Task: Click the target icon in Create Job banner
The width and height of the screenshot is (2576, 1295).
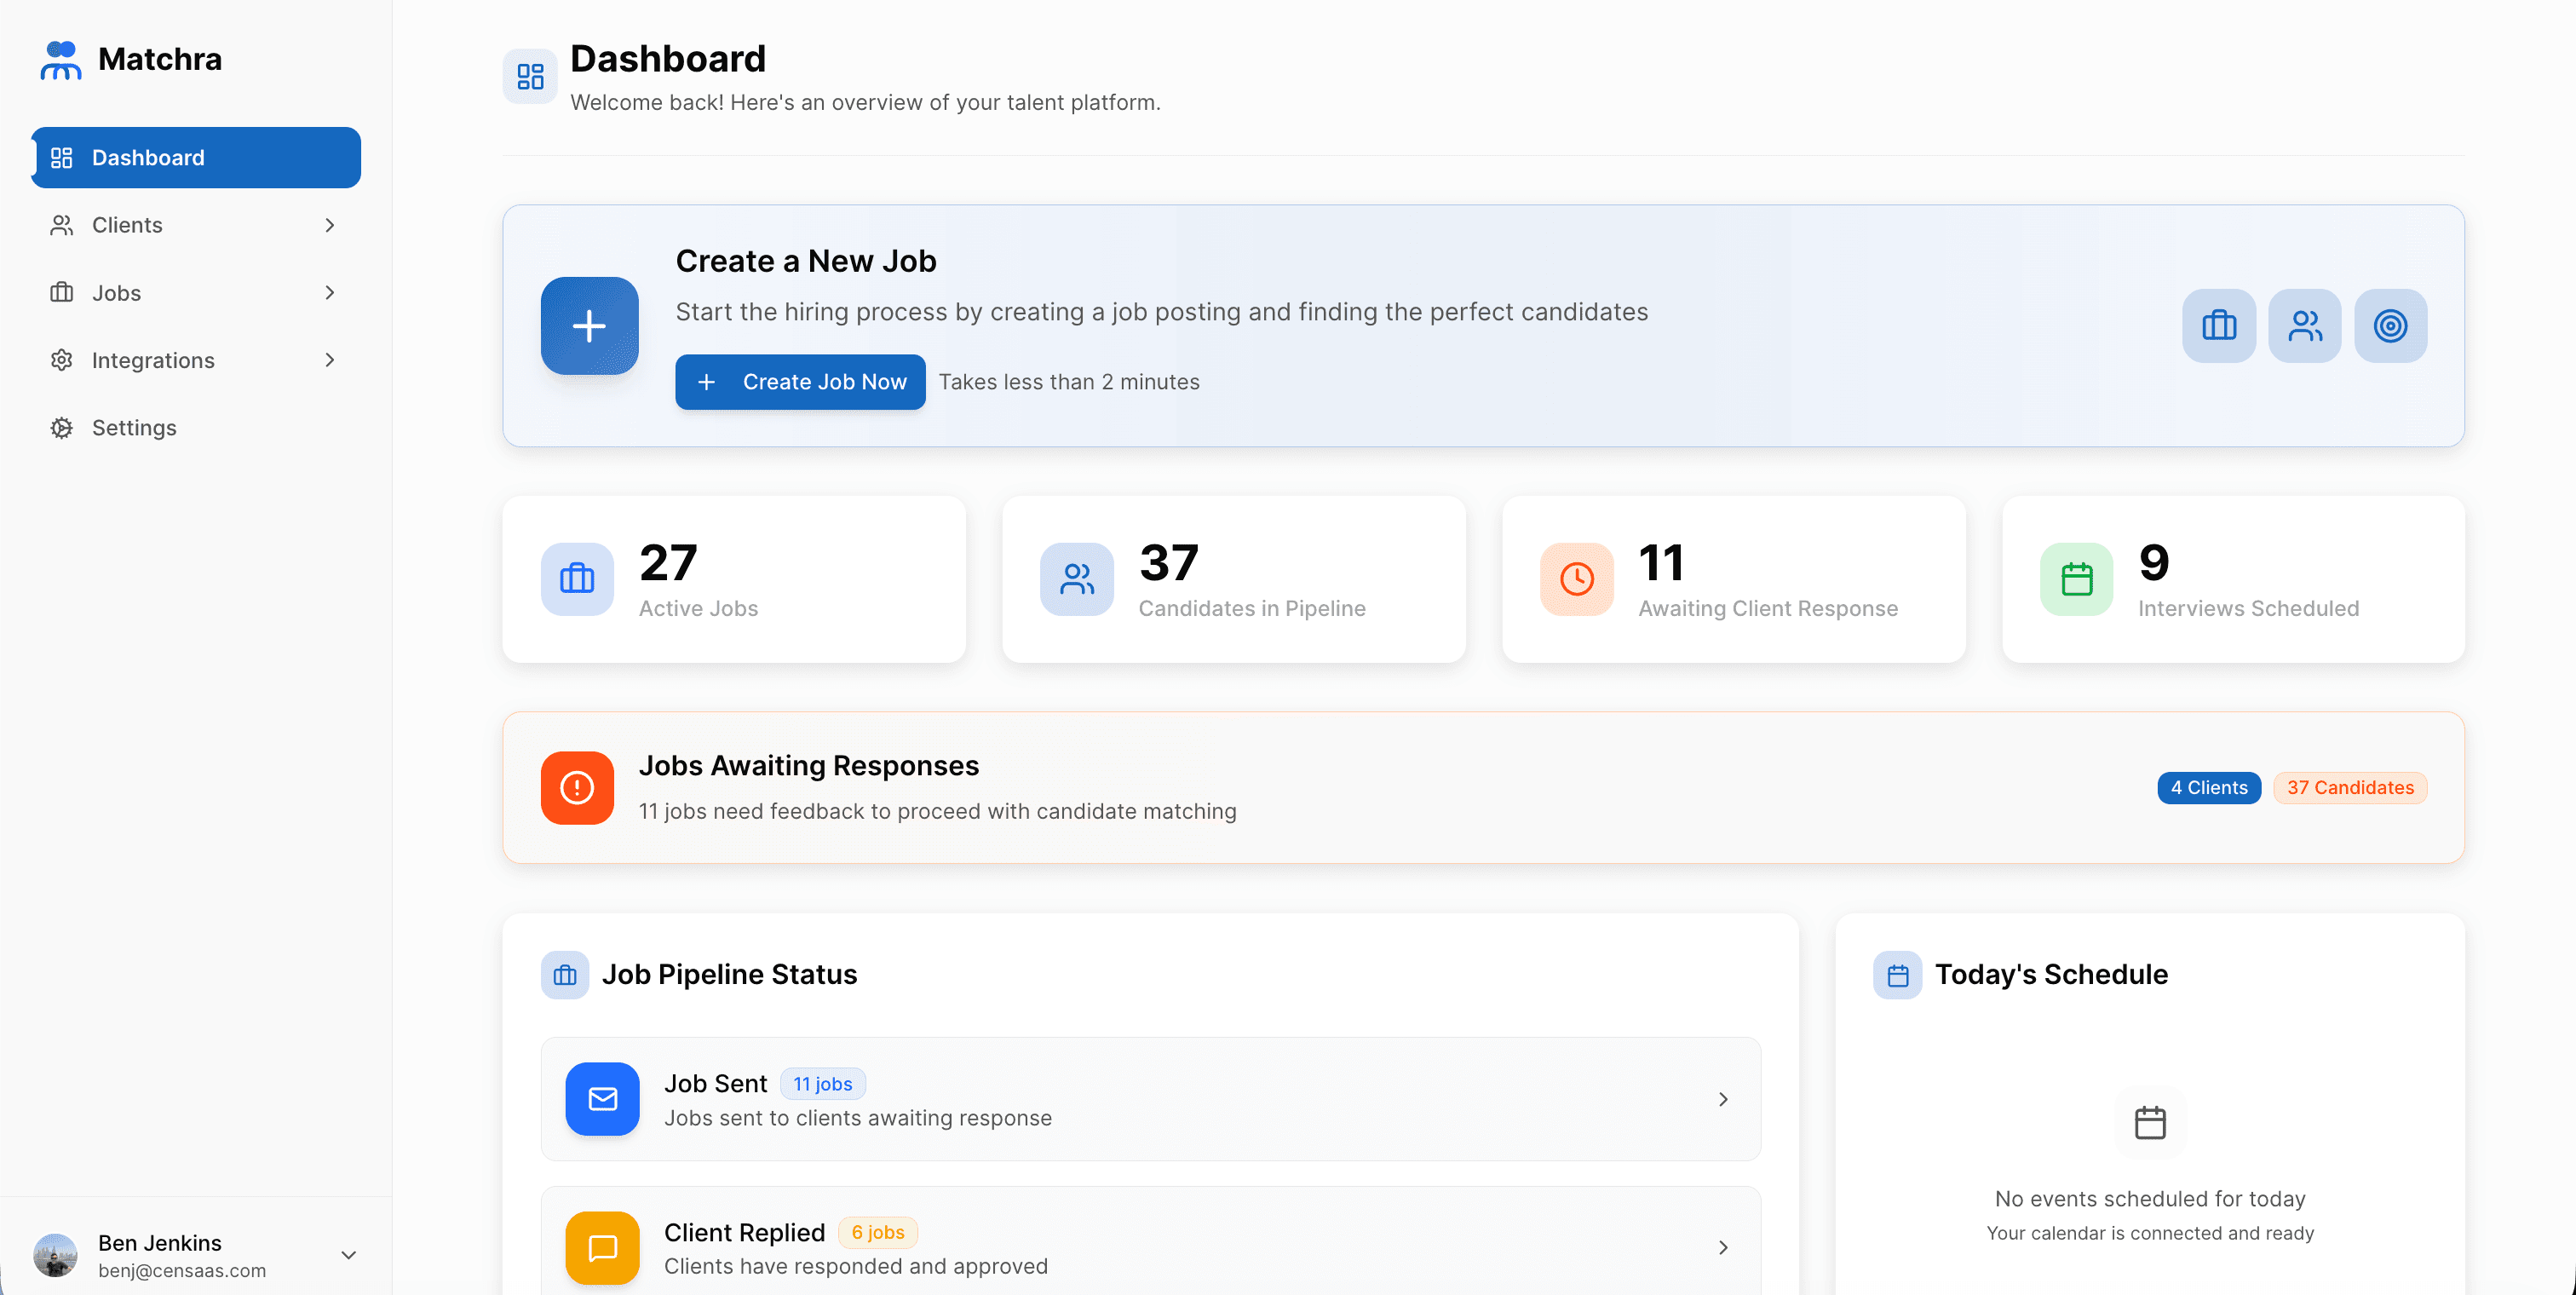Action: tap(2390, 326)
